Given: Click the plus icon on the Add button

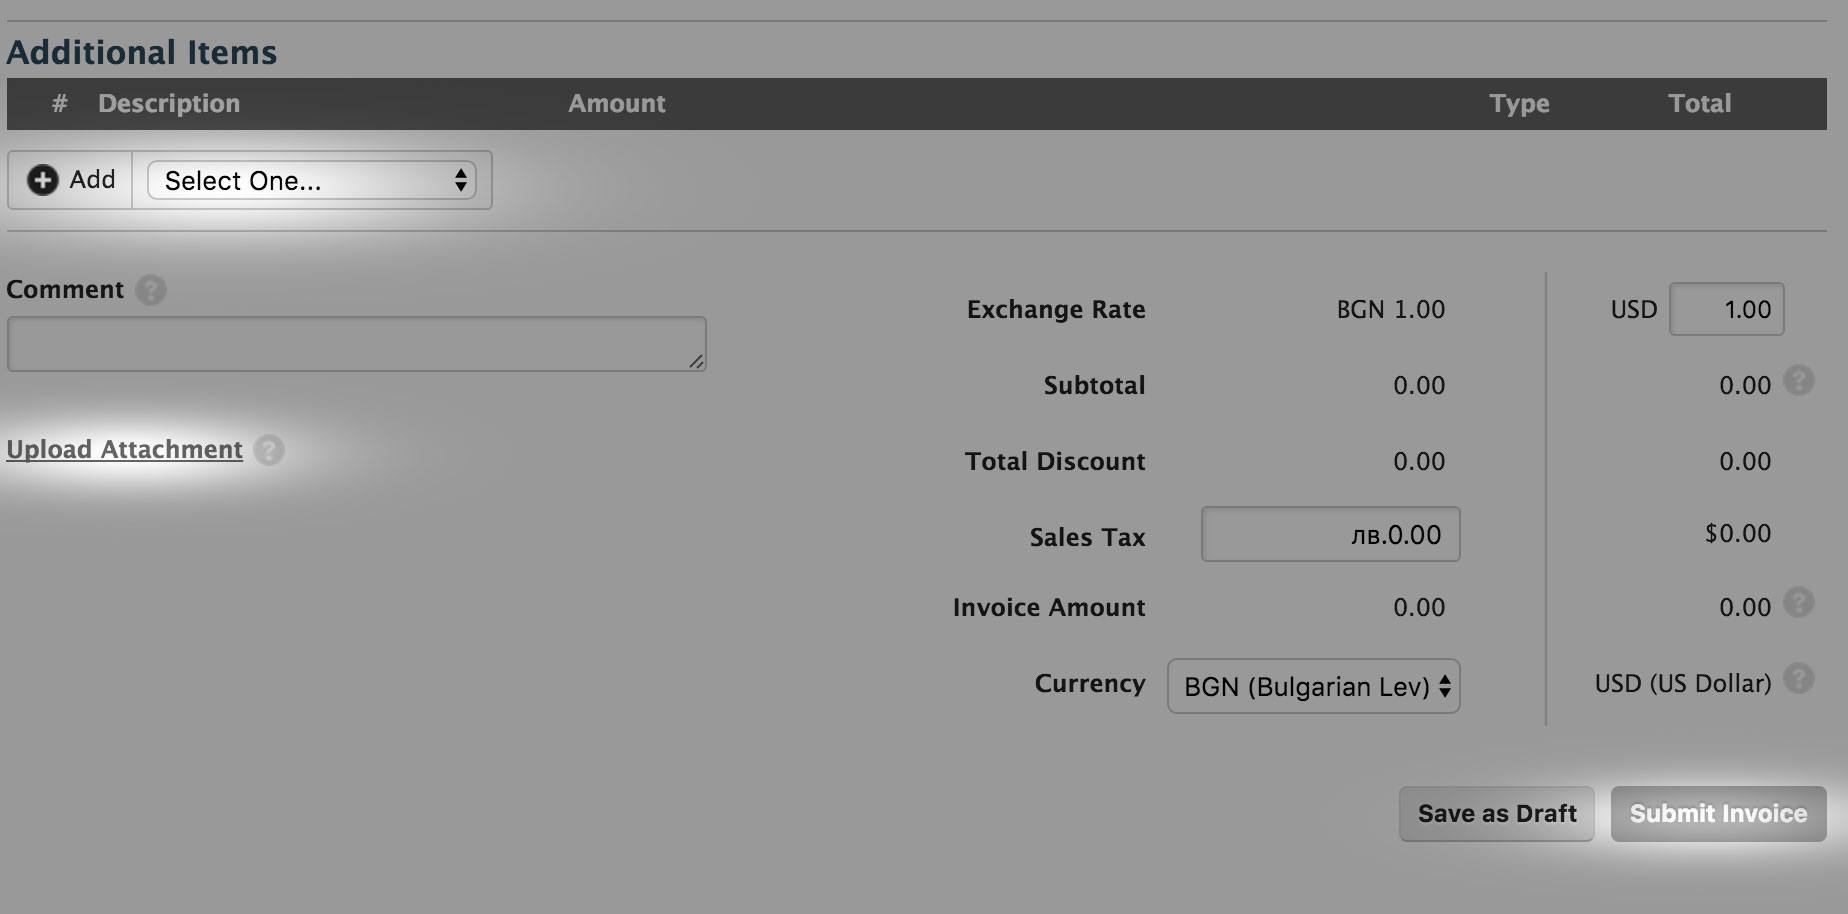Looking at the screenshot, I should [41, 180].
